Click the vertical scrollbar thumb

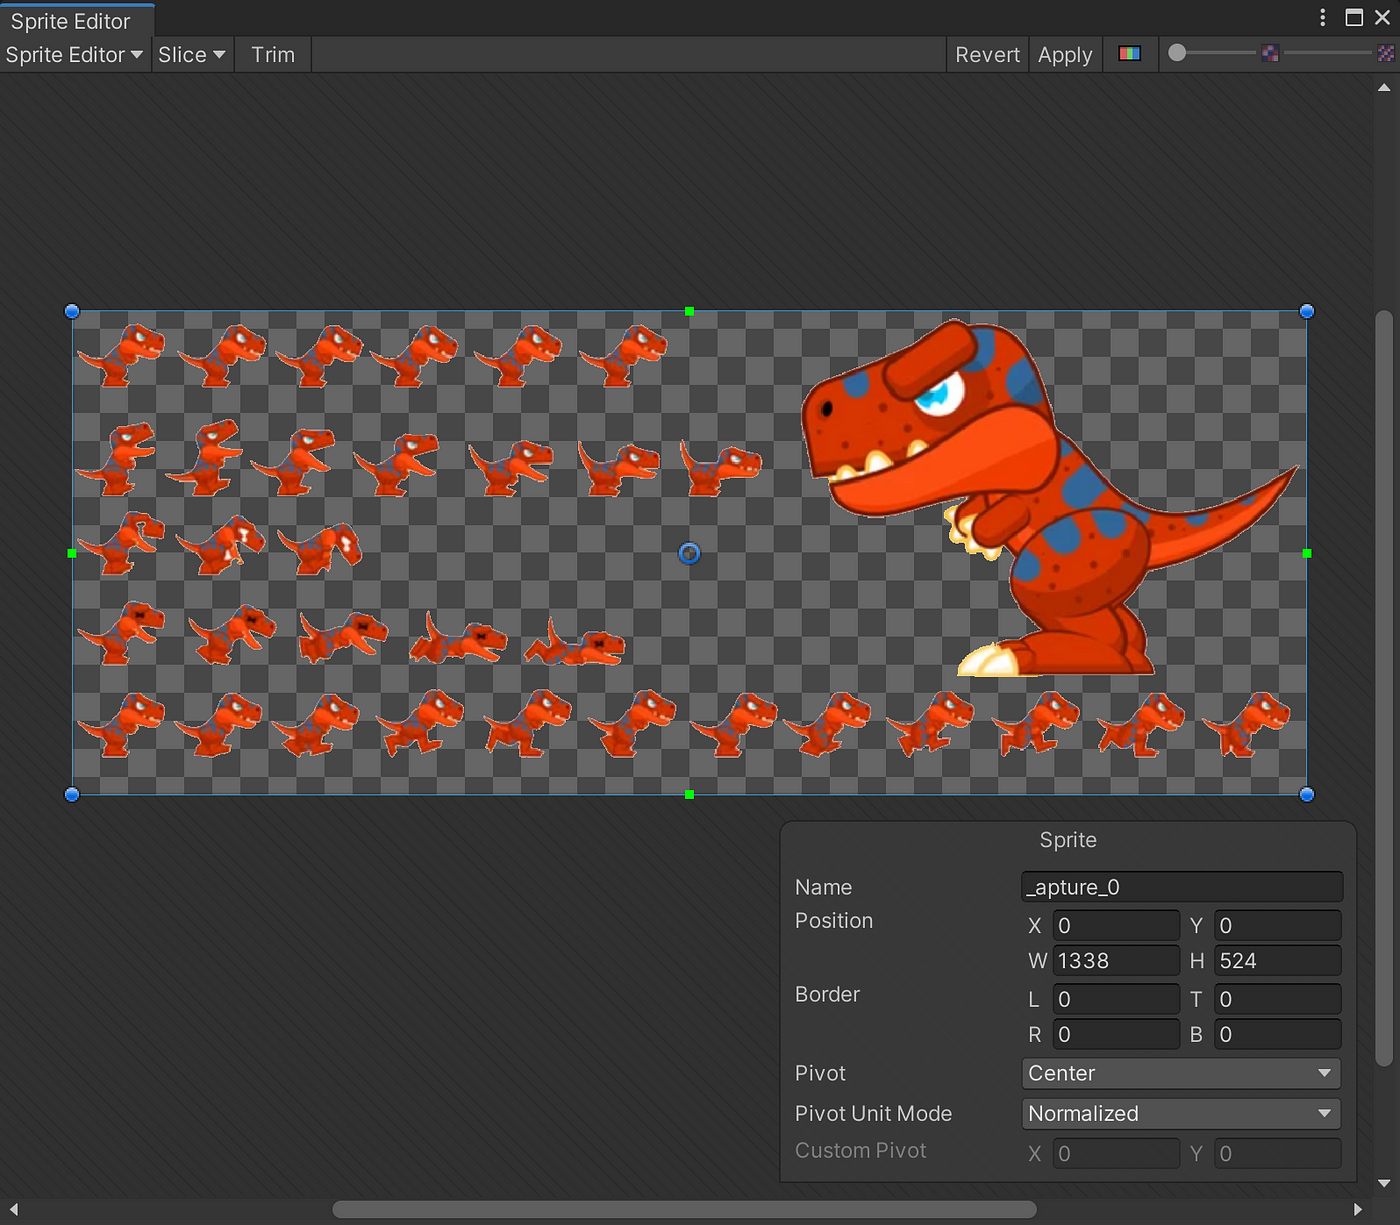coord(1384,688)
